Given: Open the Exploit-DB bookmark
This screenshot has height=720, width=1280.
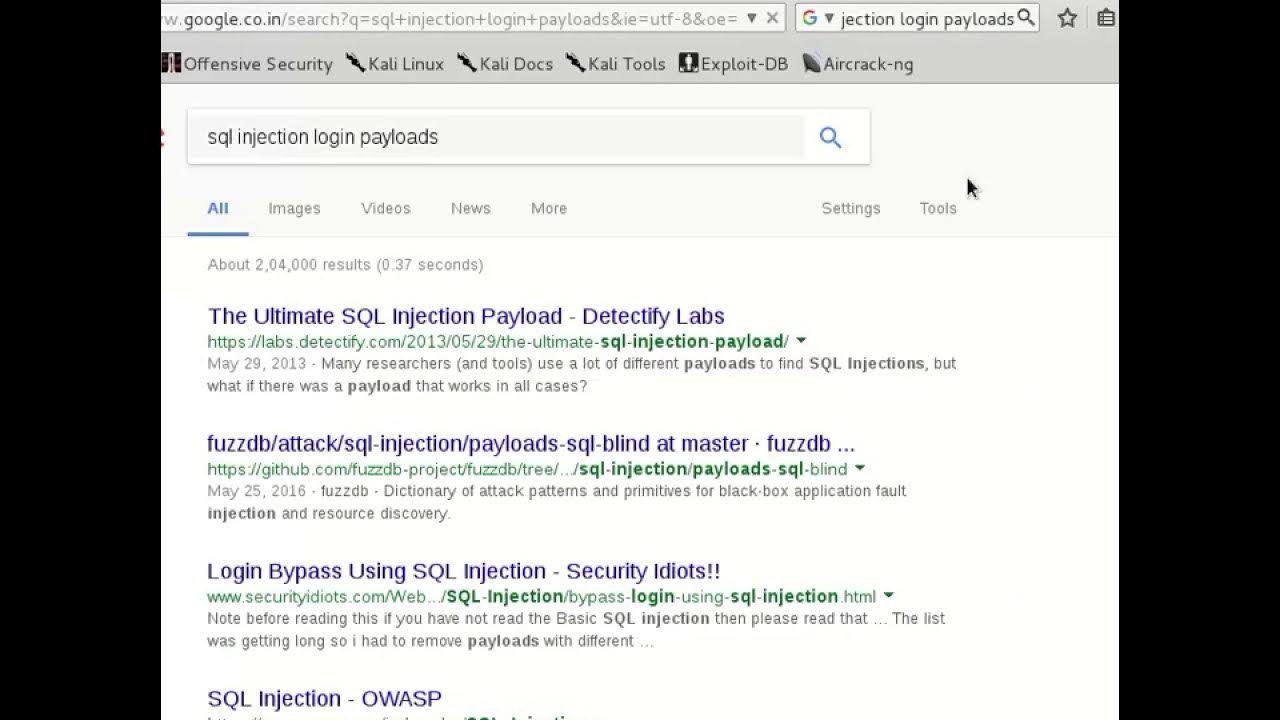Looking at the screenshot, I should (x=733, y=64).
